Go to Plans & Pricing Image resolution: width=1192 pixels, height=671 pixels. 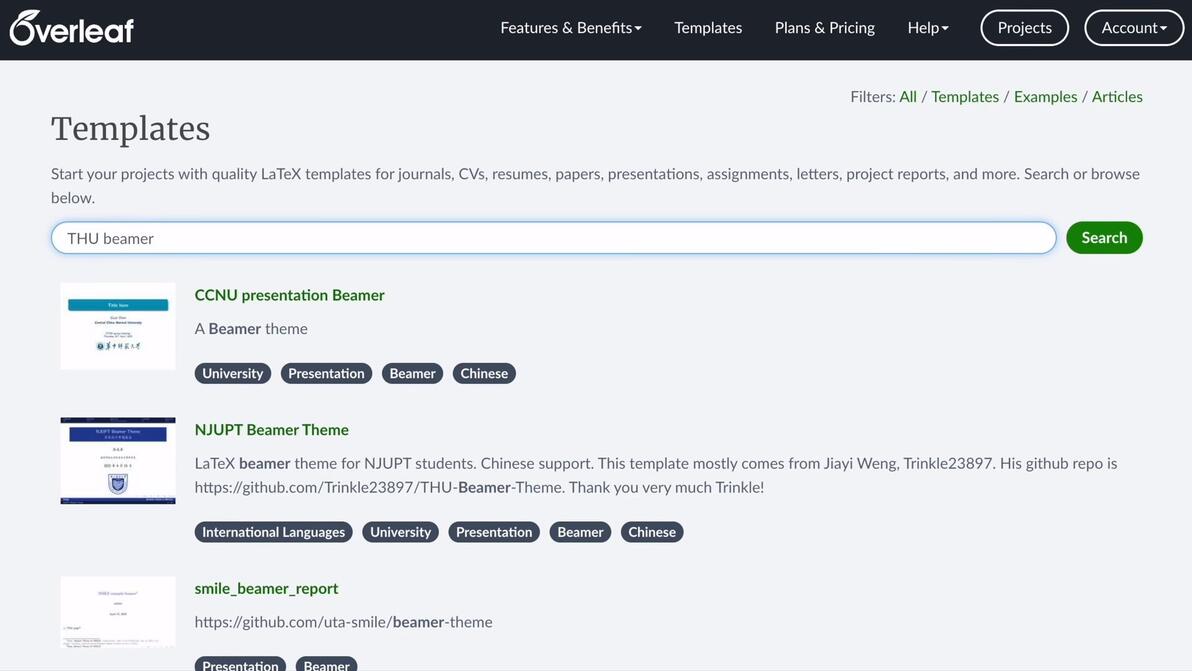824,28
